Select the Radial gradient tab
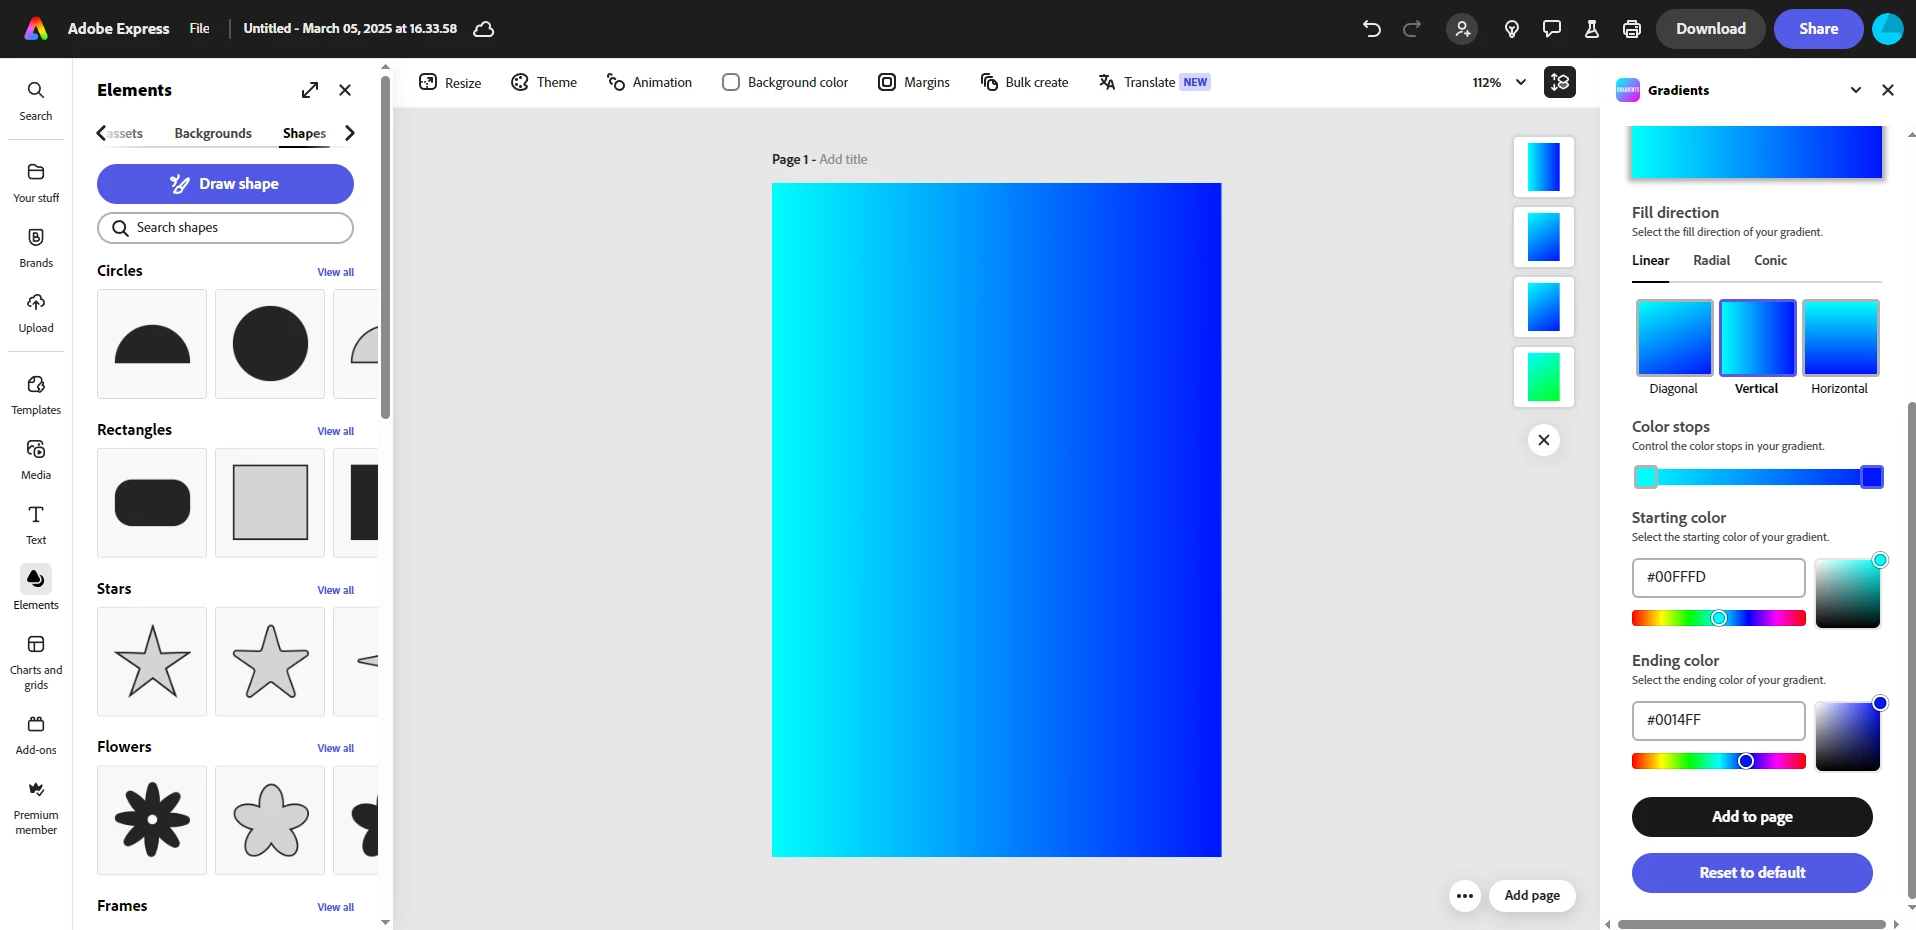1916x930 pixels. 1712,260
